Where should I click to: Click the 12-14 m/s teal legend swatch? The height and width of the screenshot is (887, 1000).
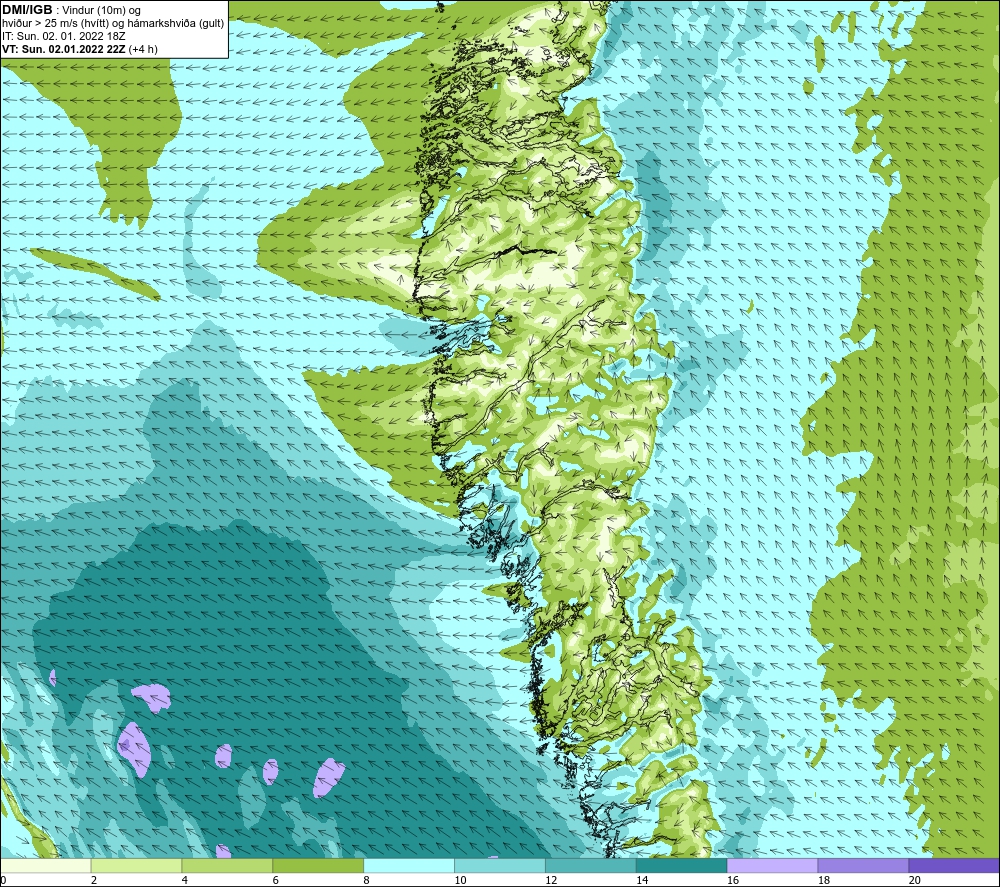(x=591, y=865)
